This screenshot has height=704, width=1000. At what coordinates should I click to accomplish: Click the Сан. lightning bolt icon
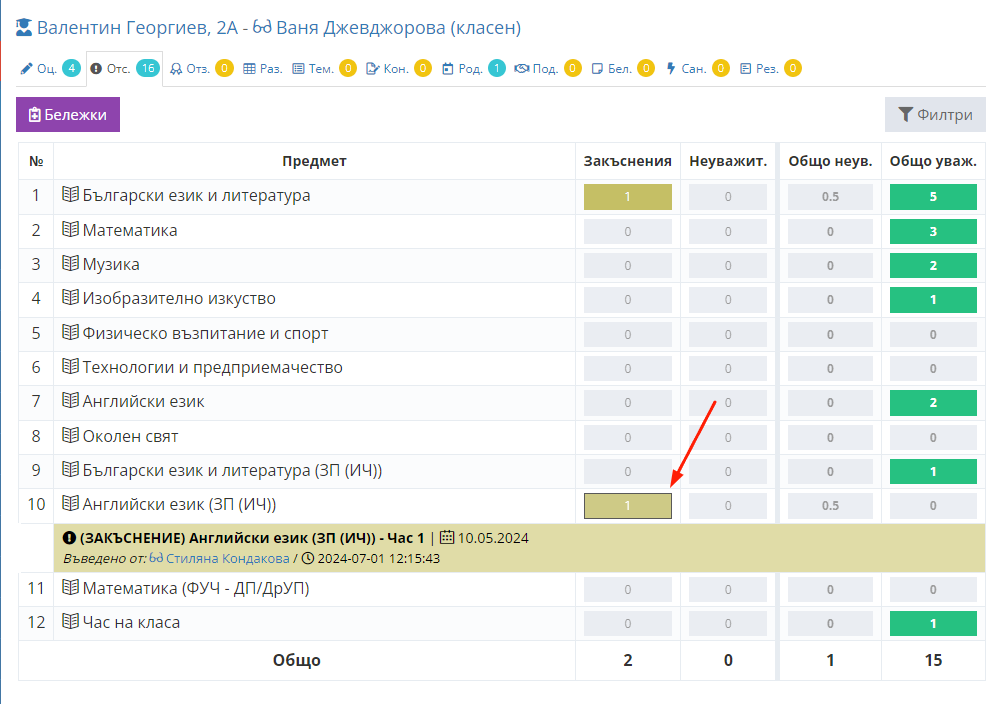tap(670, 69)
